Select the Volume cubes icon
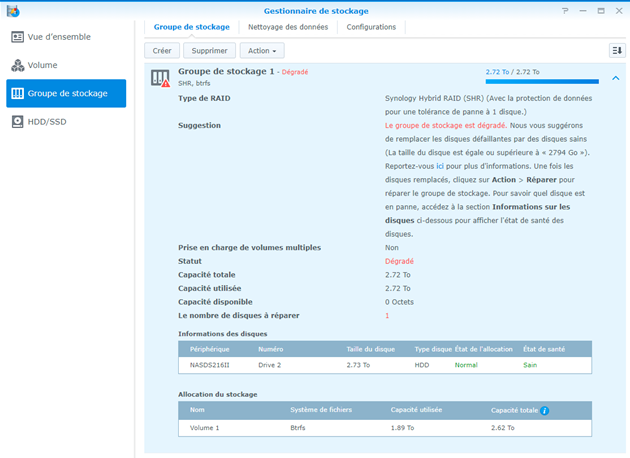 tap(17, 65)
